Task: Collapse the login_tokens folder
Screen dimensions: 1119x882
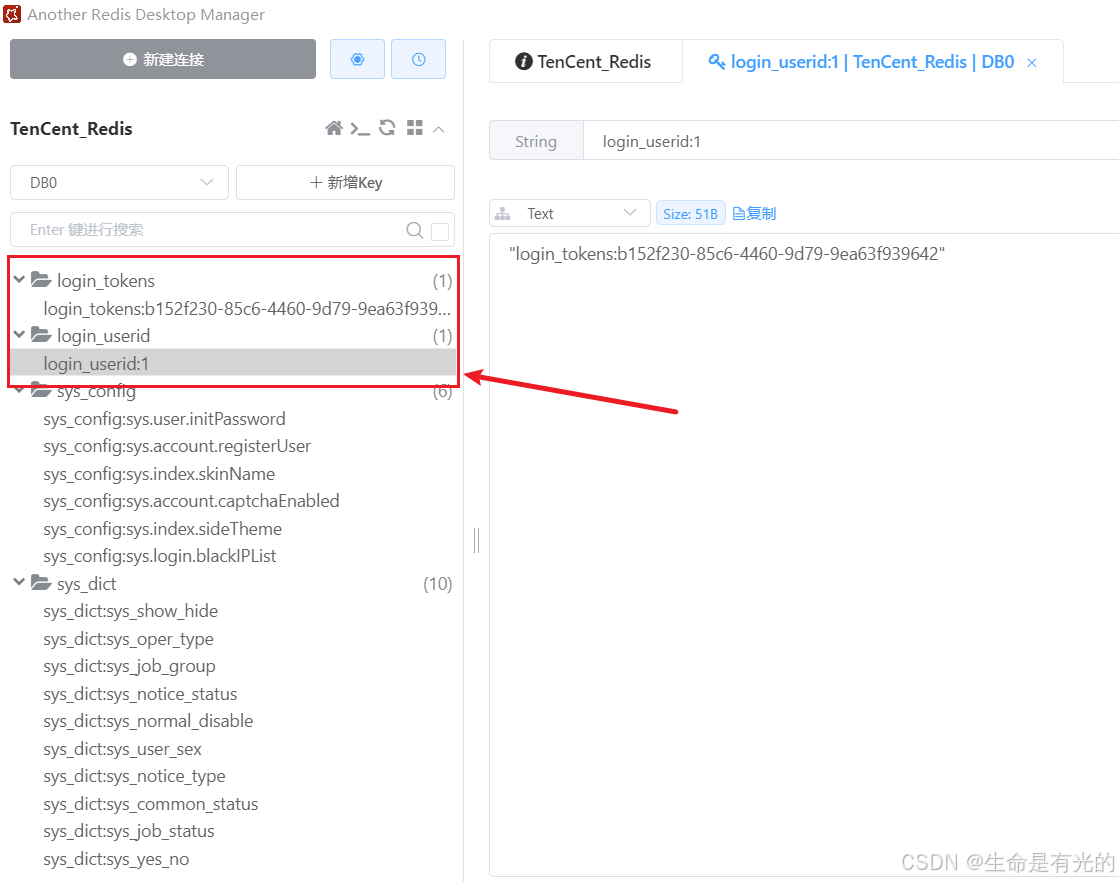Action: click(19, 280)
